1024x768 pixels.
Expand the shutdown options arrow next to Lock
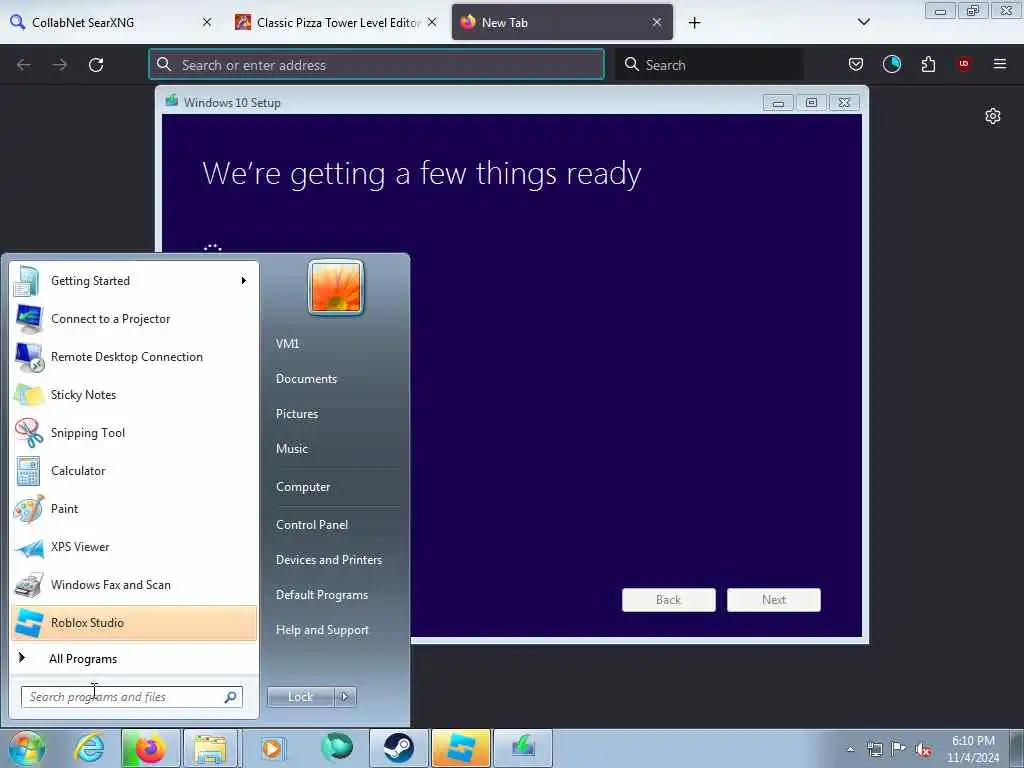coord(345,697)
